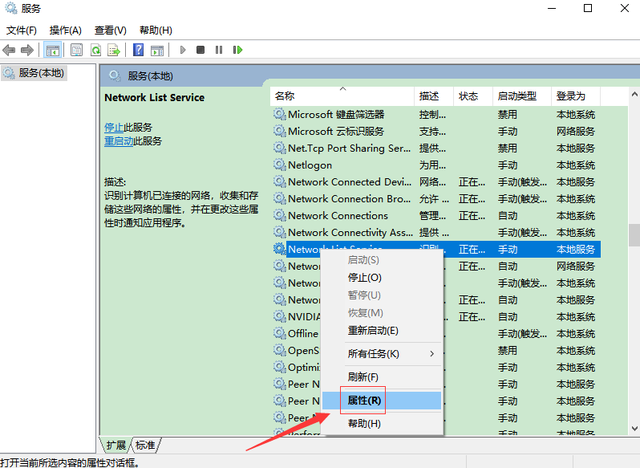Click the Back arrow in the toolbar

10,50
